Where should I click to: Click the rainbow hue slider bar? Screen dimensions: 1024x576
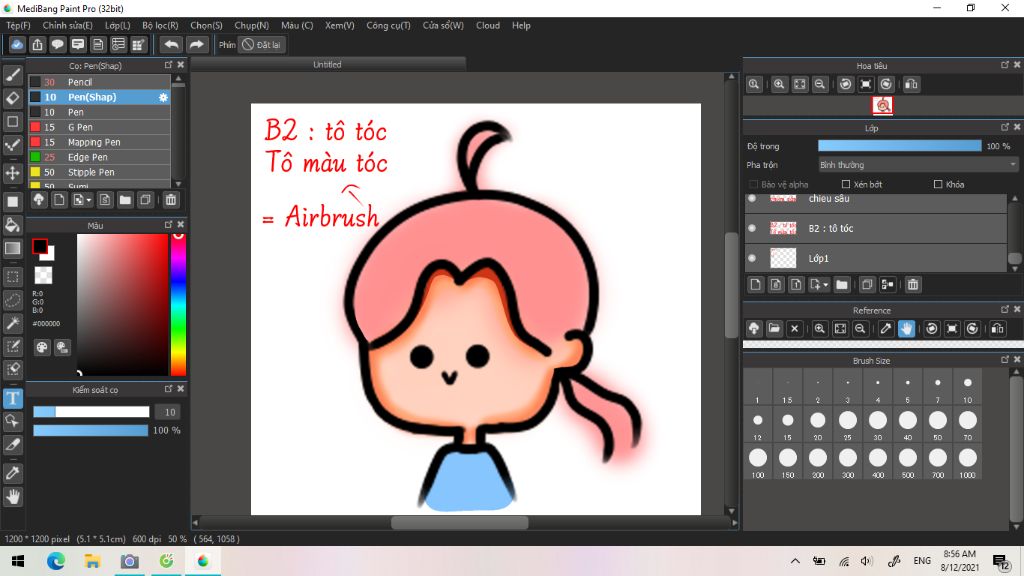click(177, 305)
